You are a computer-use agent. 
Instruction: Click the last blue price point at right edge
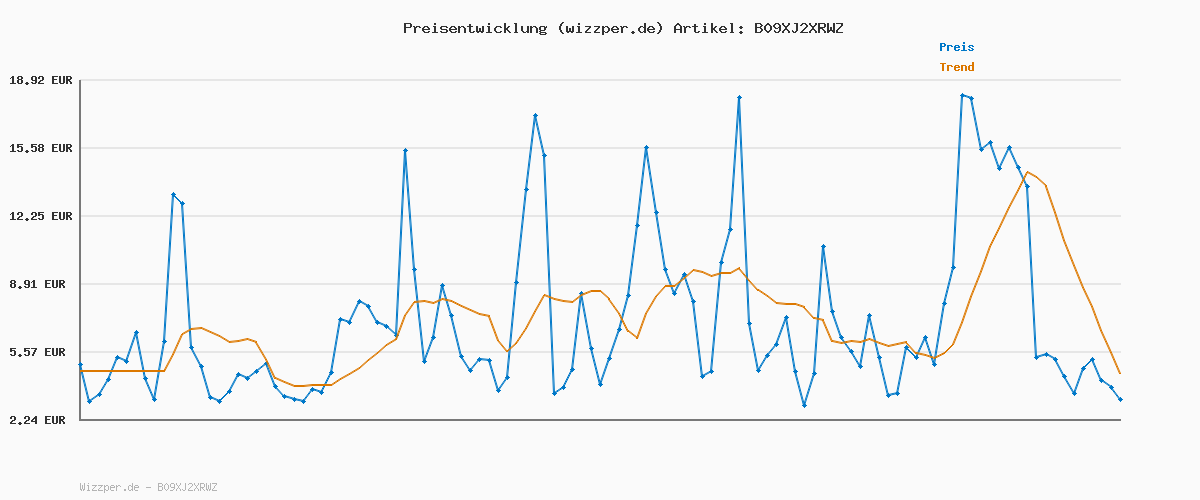(1120, 399)
